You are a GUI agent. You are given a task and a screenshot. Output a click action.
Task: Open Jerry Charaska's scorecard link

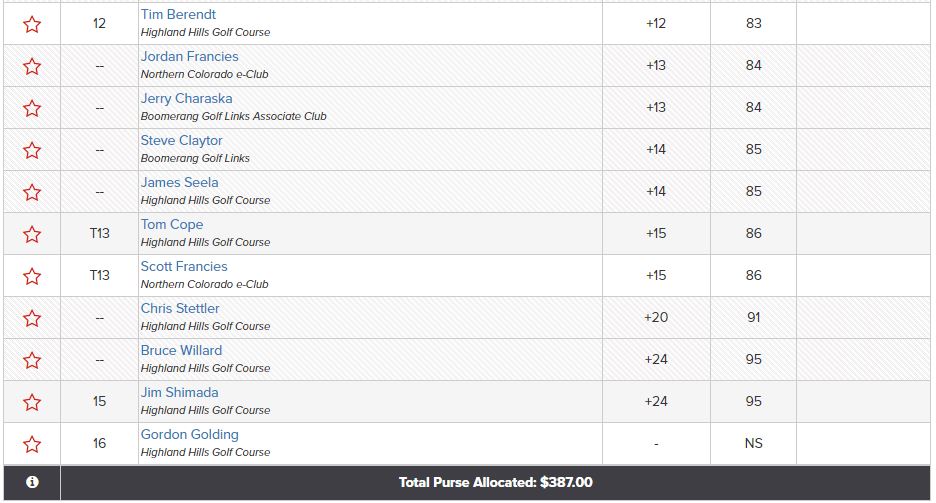[x=186, y=98]
